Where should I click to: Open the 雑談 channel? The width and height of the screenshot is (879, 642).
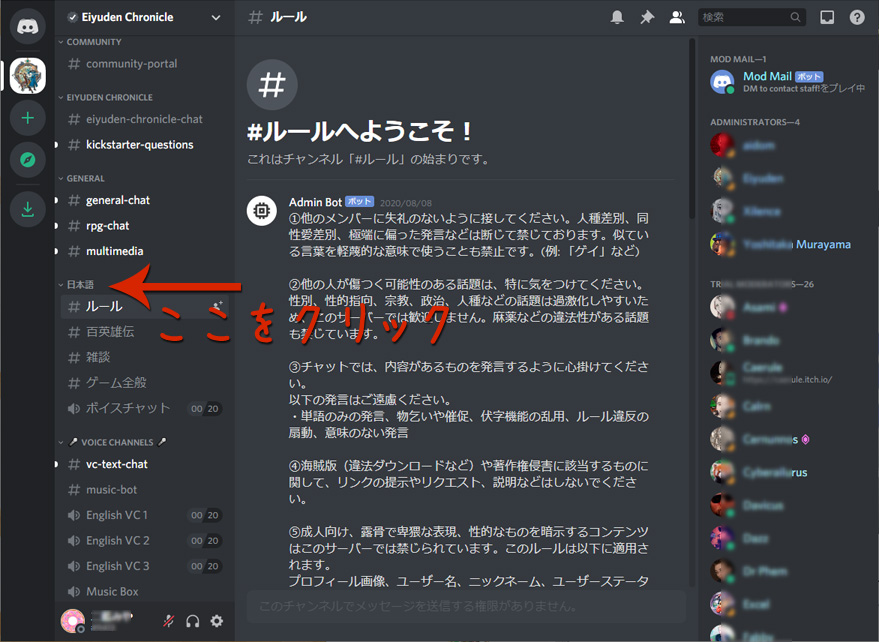click(x=145, y=357)
